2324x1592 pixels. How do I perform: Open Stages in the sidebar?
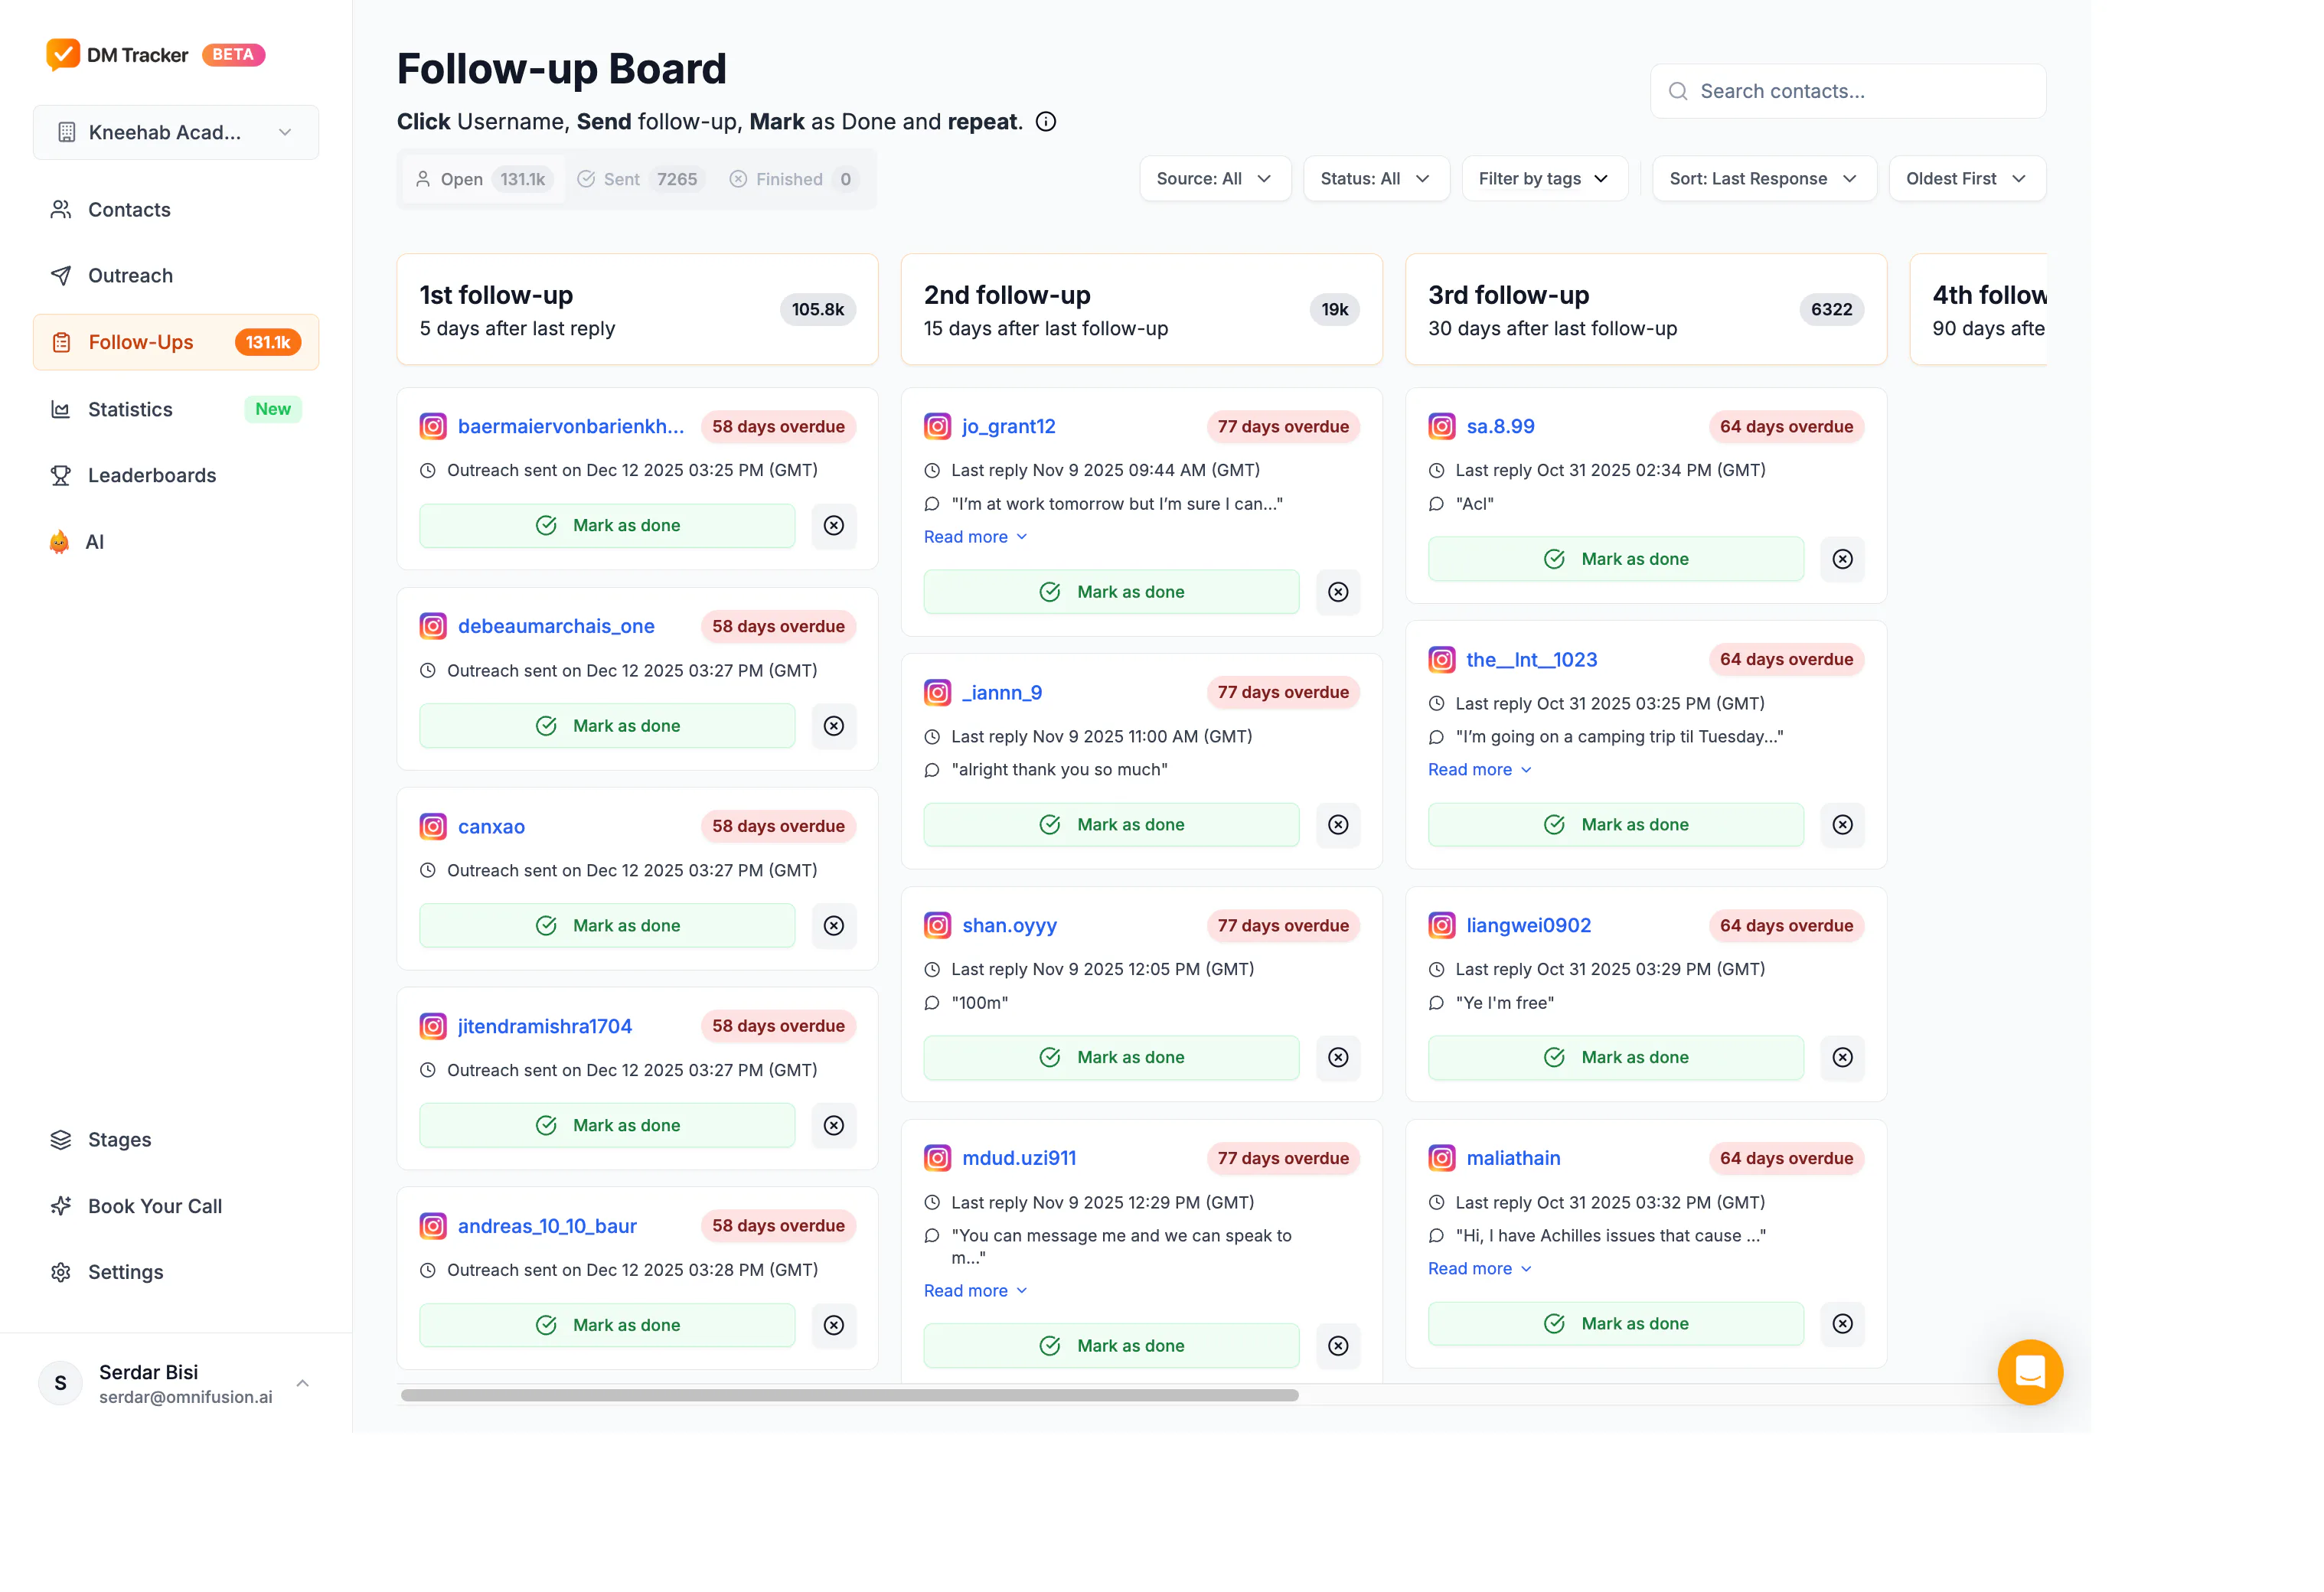(176, 1140)
